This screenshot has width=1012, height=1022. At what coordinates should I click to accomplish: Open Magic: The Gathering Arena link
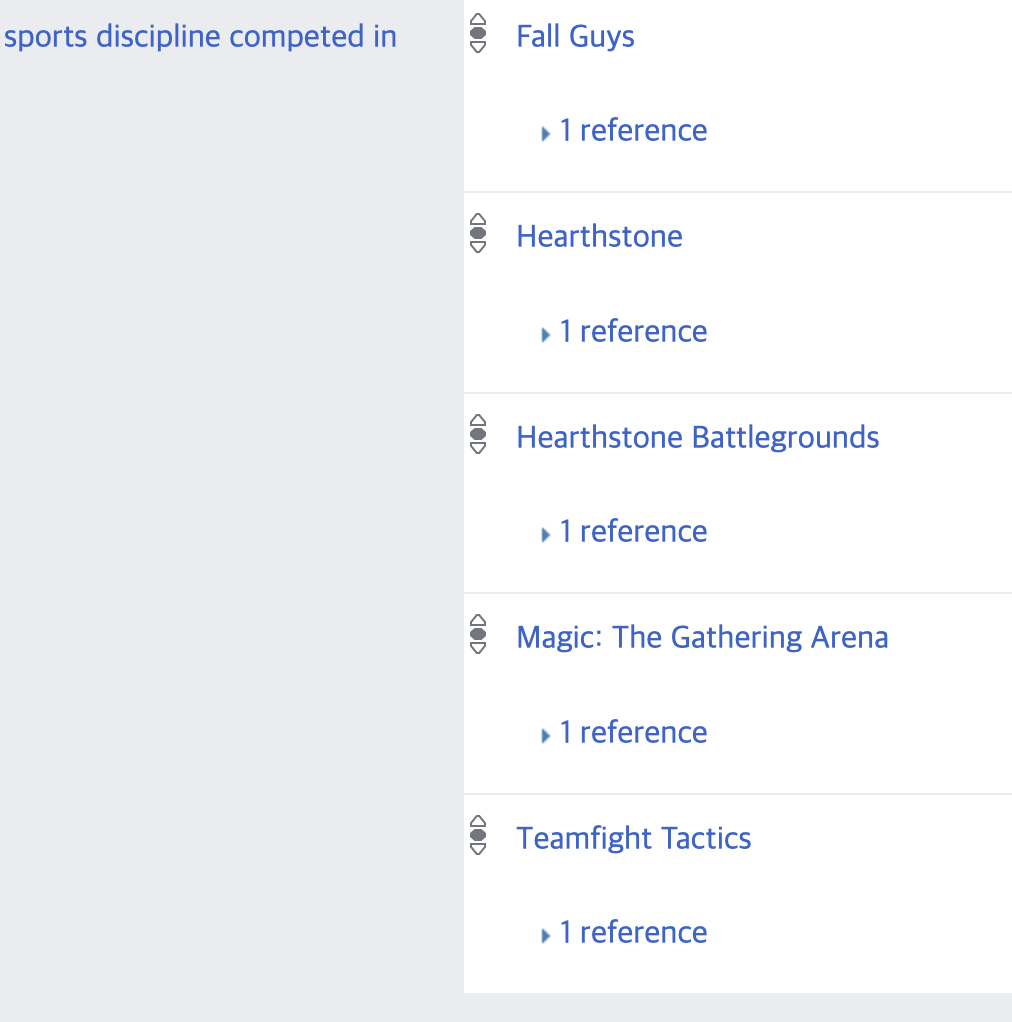pyautogui.click(x=702, y=638)
